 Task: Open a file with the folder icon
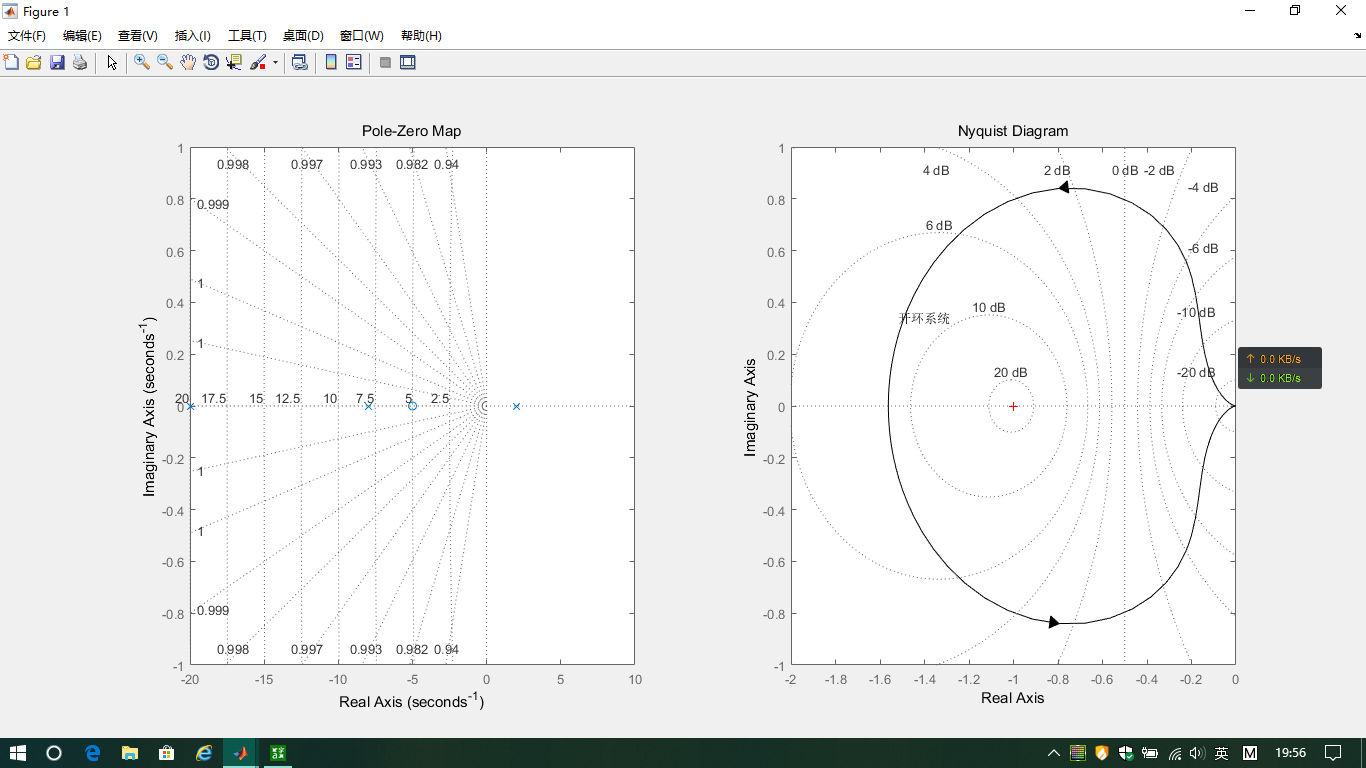(33, 62)
